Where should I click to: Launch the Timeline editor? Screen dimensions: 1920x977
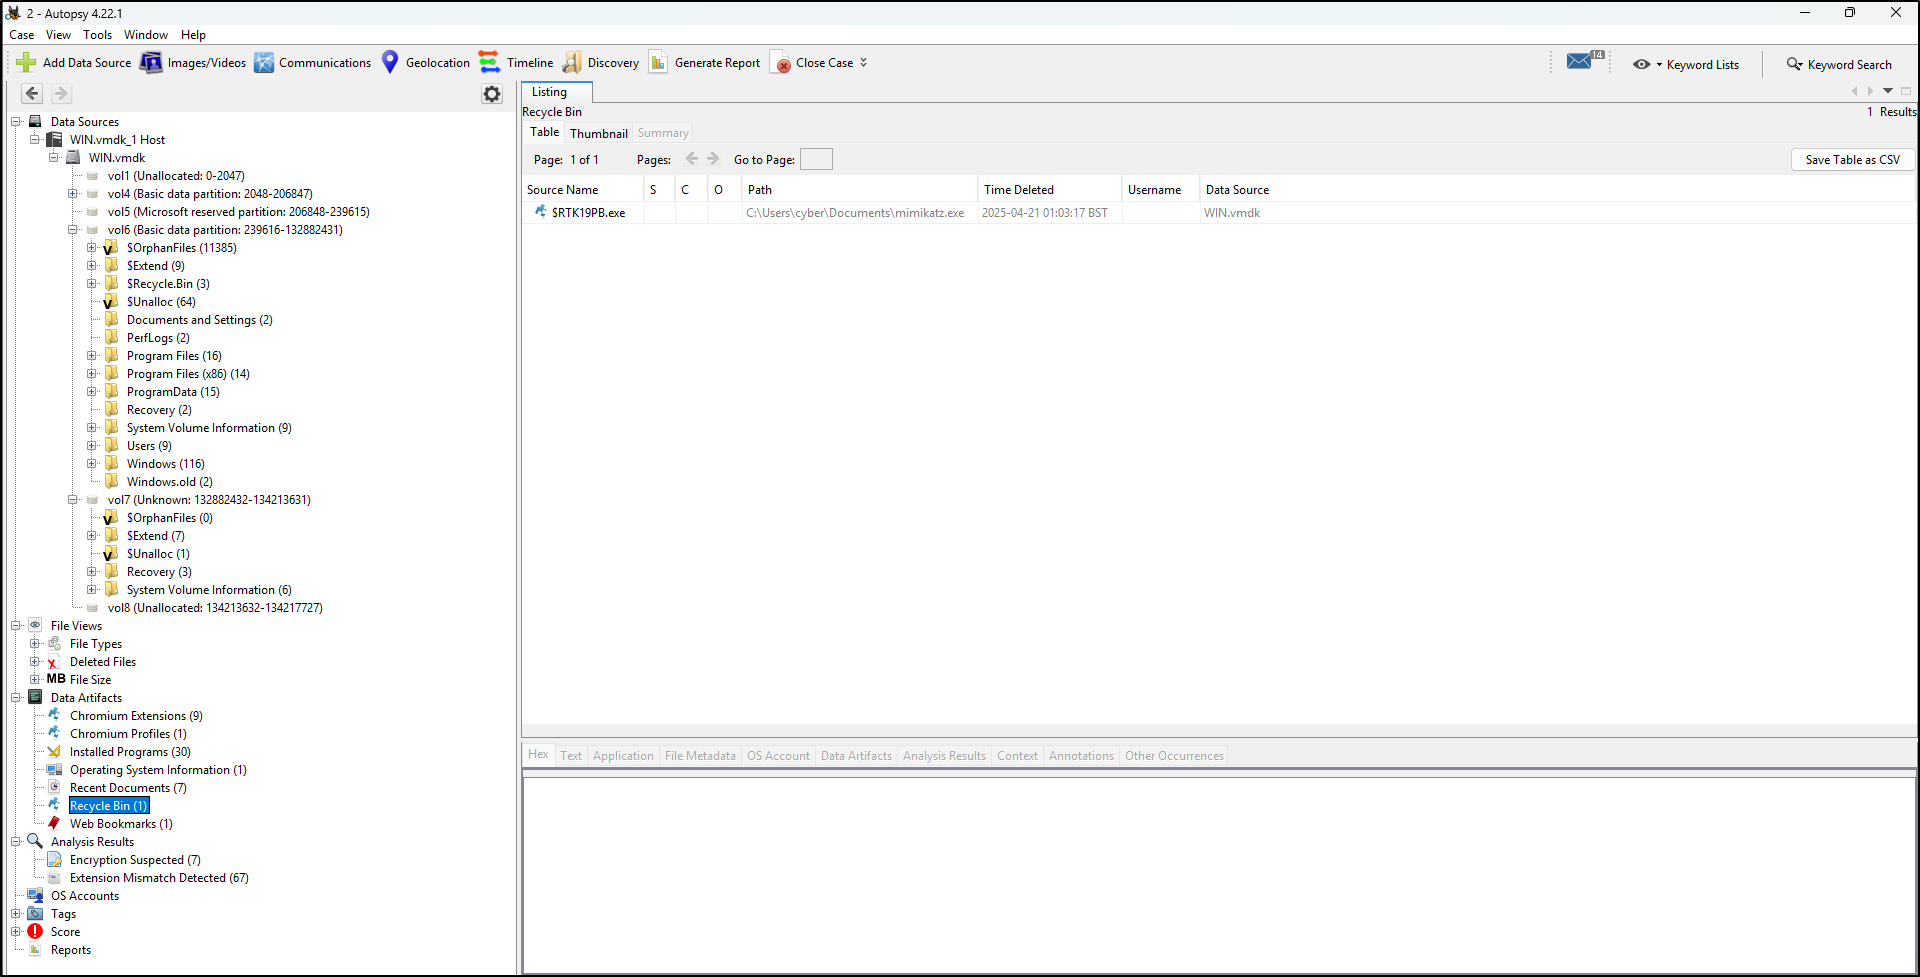click(x=516, y=63)
